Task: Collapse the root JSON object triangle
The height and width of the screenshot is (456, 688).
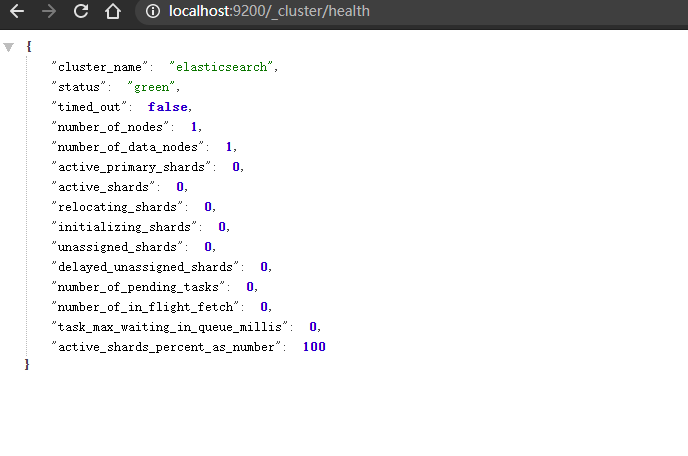Action: click(x=8, y=47)
